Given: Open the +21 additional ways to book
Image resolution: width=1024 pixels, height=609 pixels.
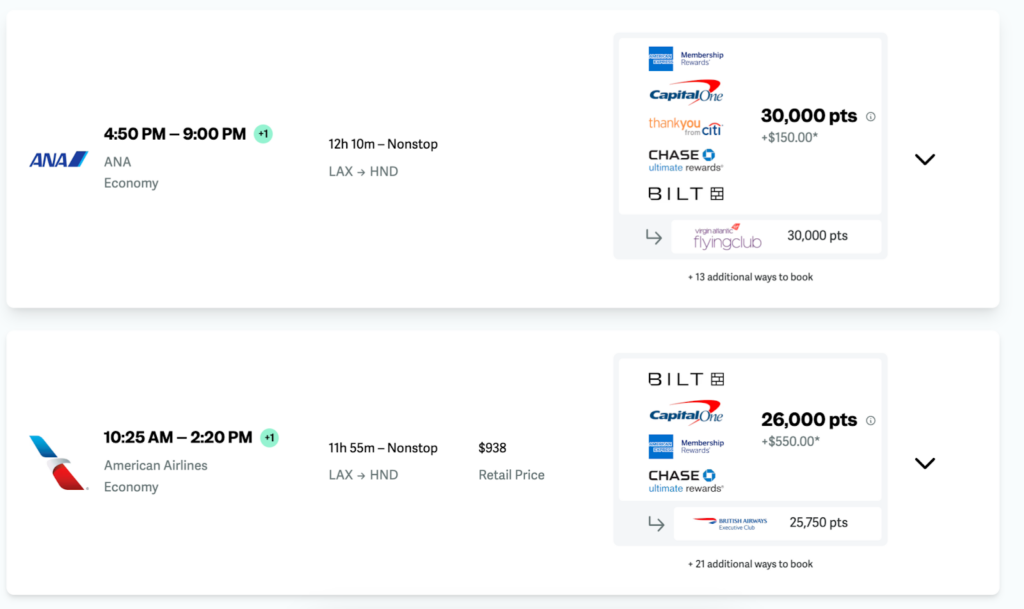Looking at the screenshot, I should tap(750, 564).
